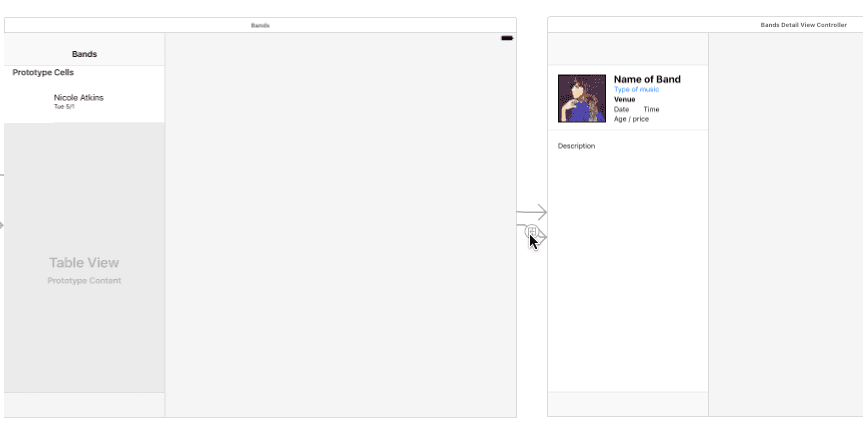Select the Name of Band label

[x=647, y=79]
